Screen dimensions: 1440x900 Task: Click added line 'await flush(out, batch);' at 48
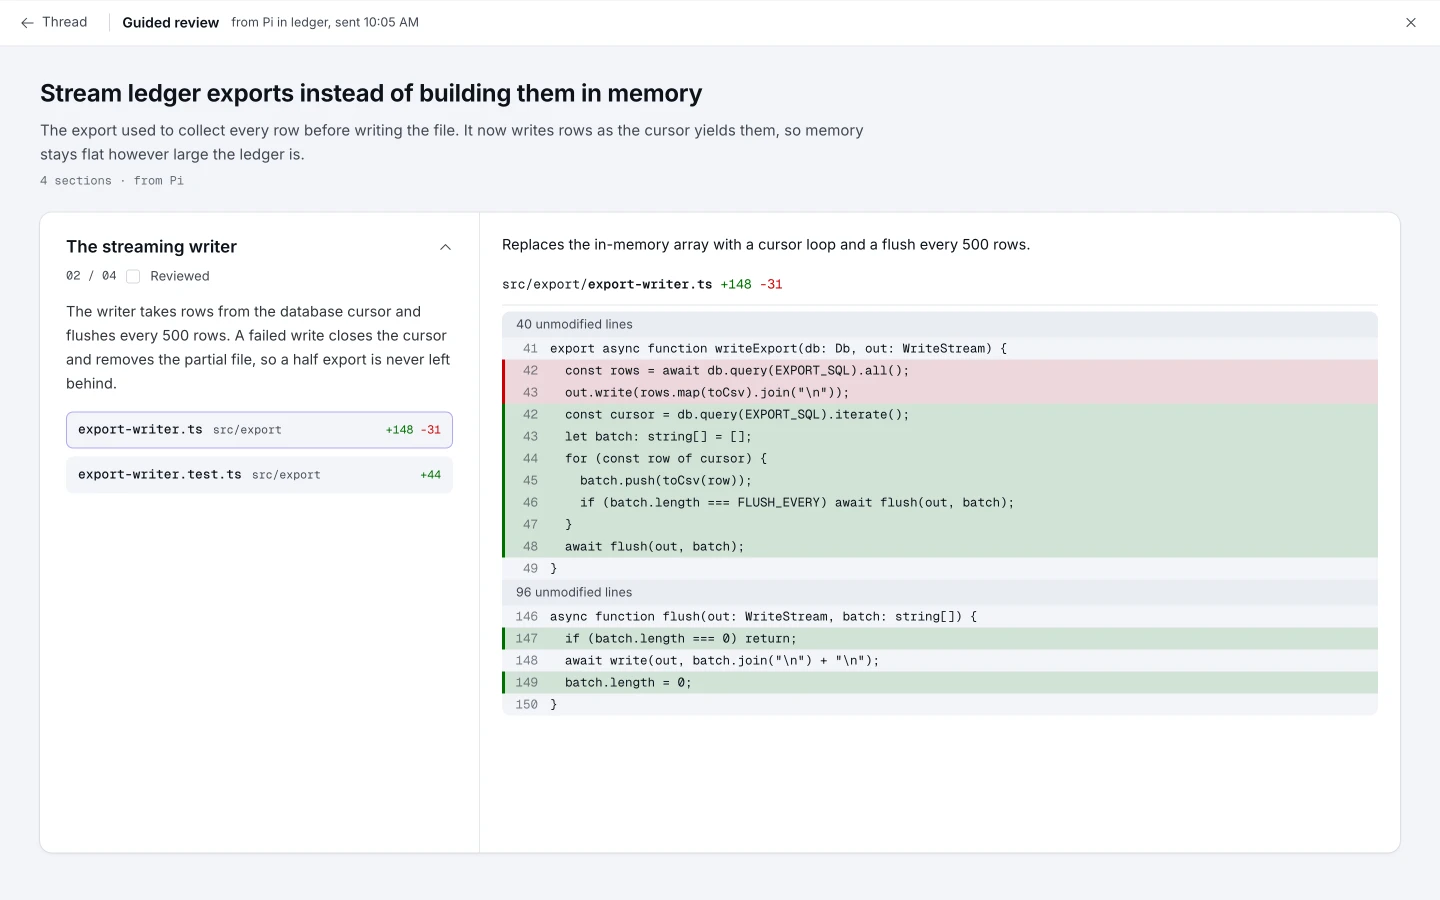click(940, 546)
